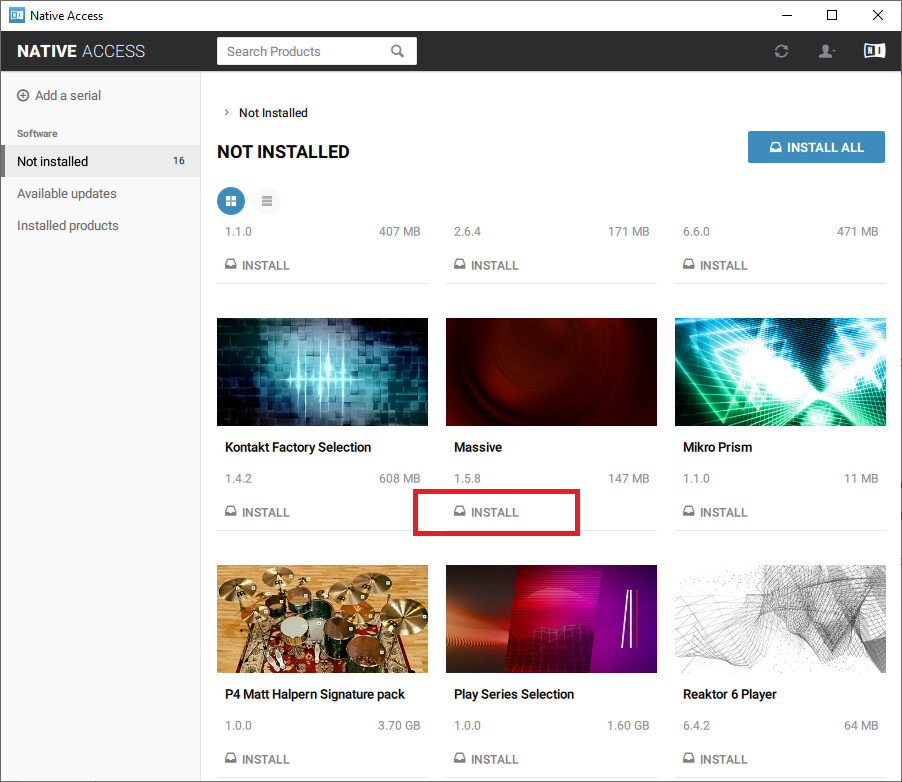Install Kontakt Factory Selection
Screen dimensions: 902x782
(257, 512)
